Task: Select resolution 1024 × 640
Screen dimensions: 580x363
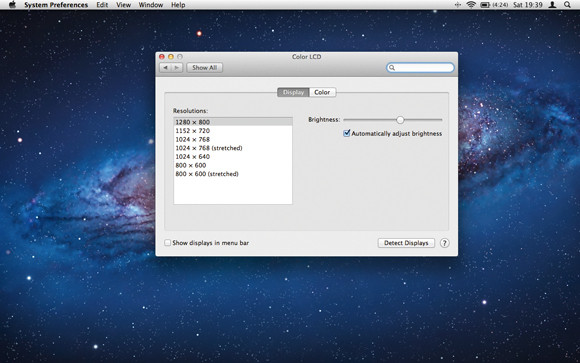Action: tap(233, 157)
